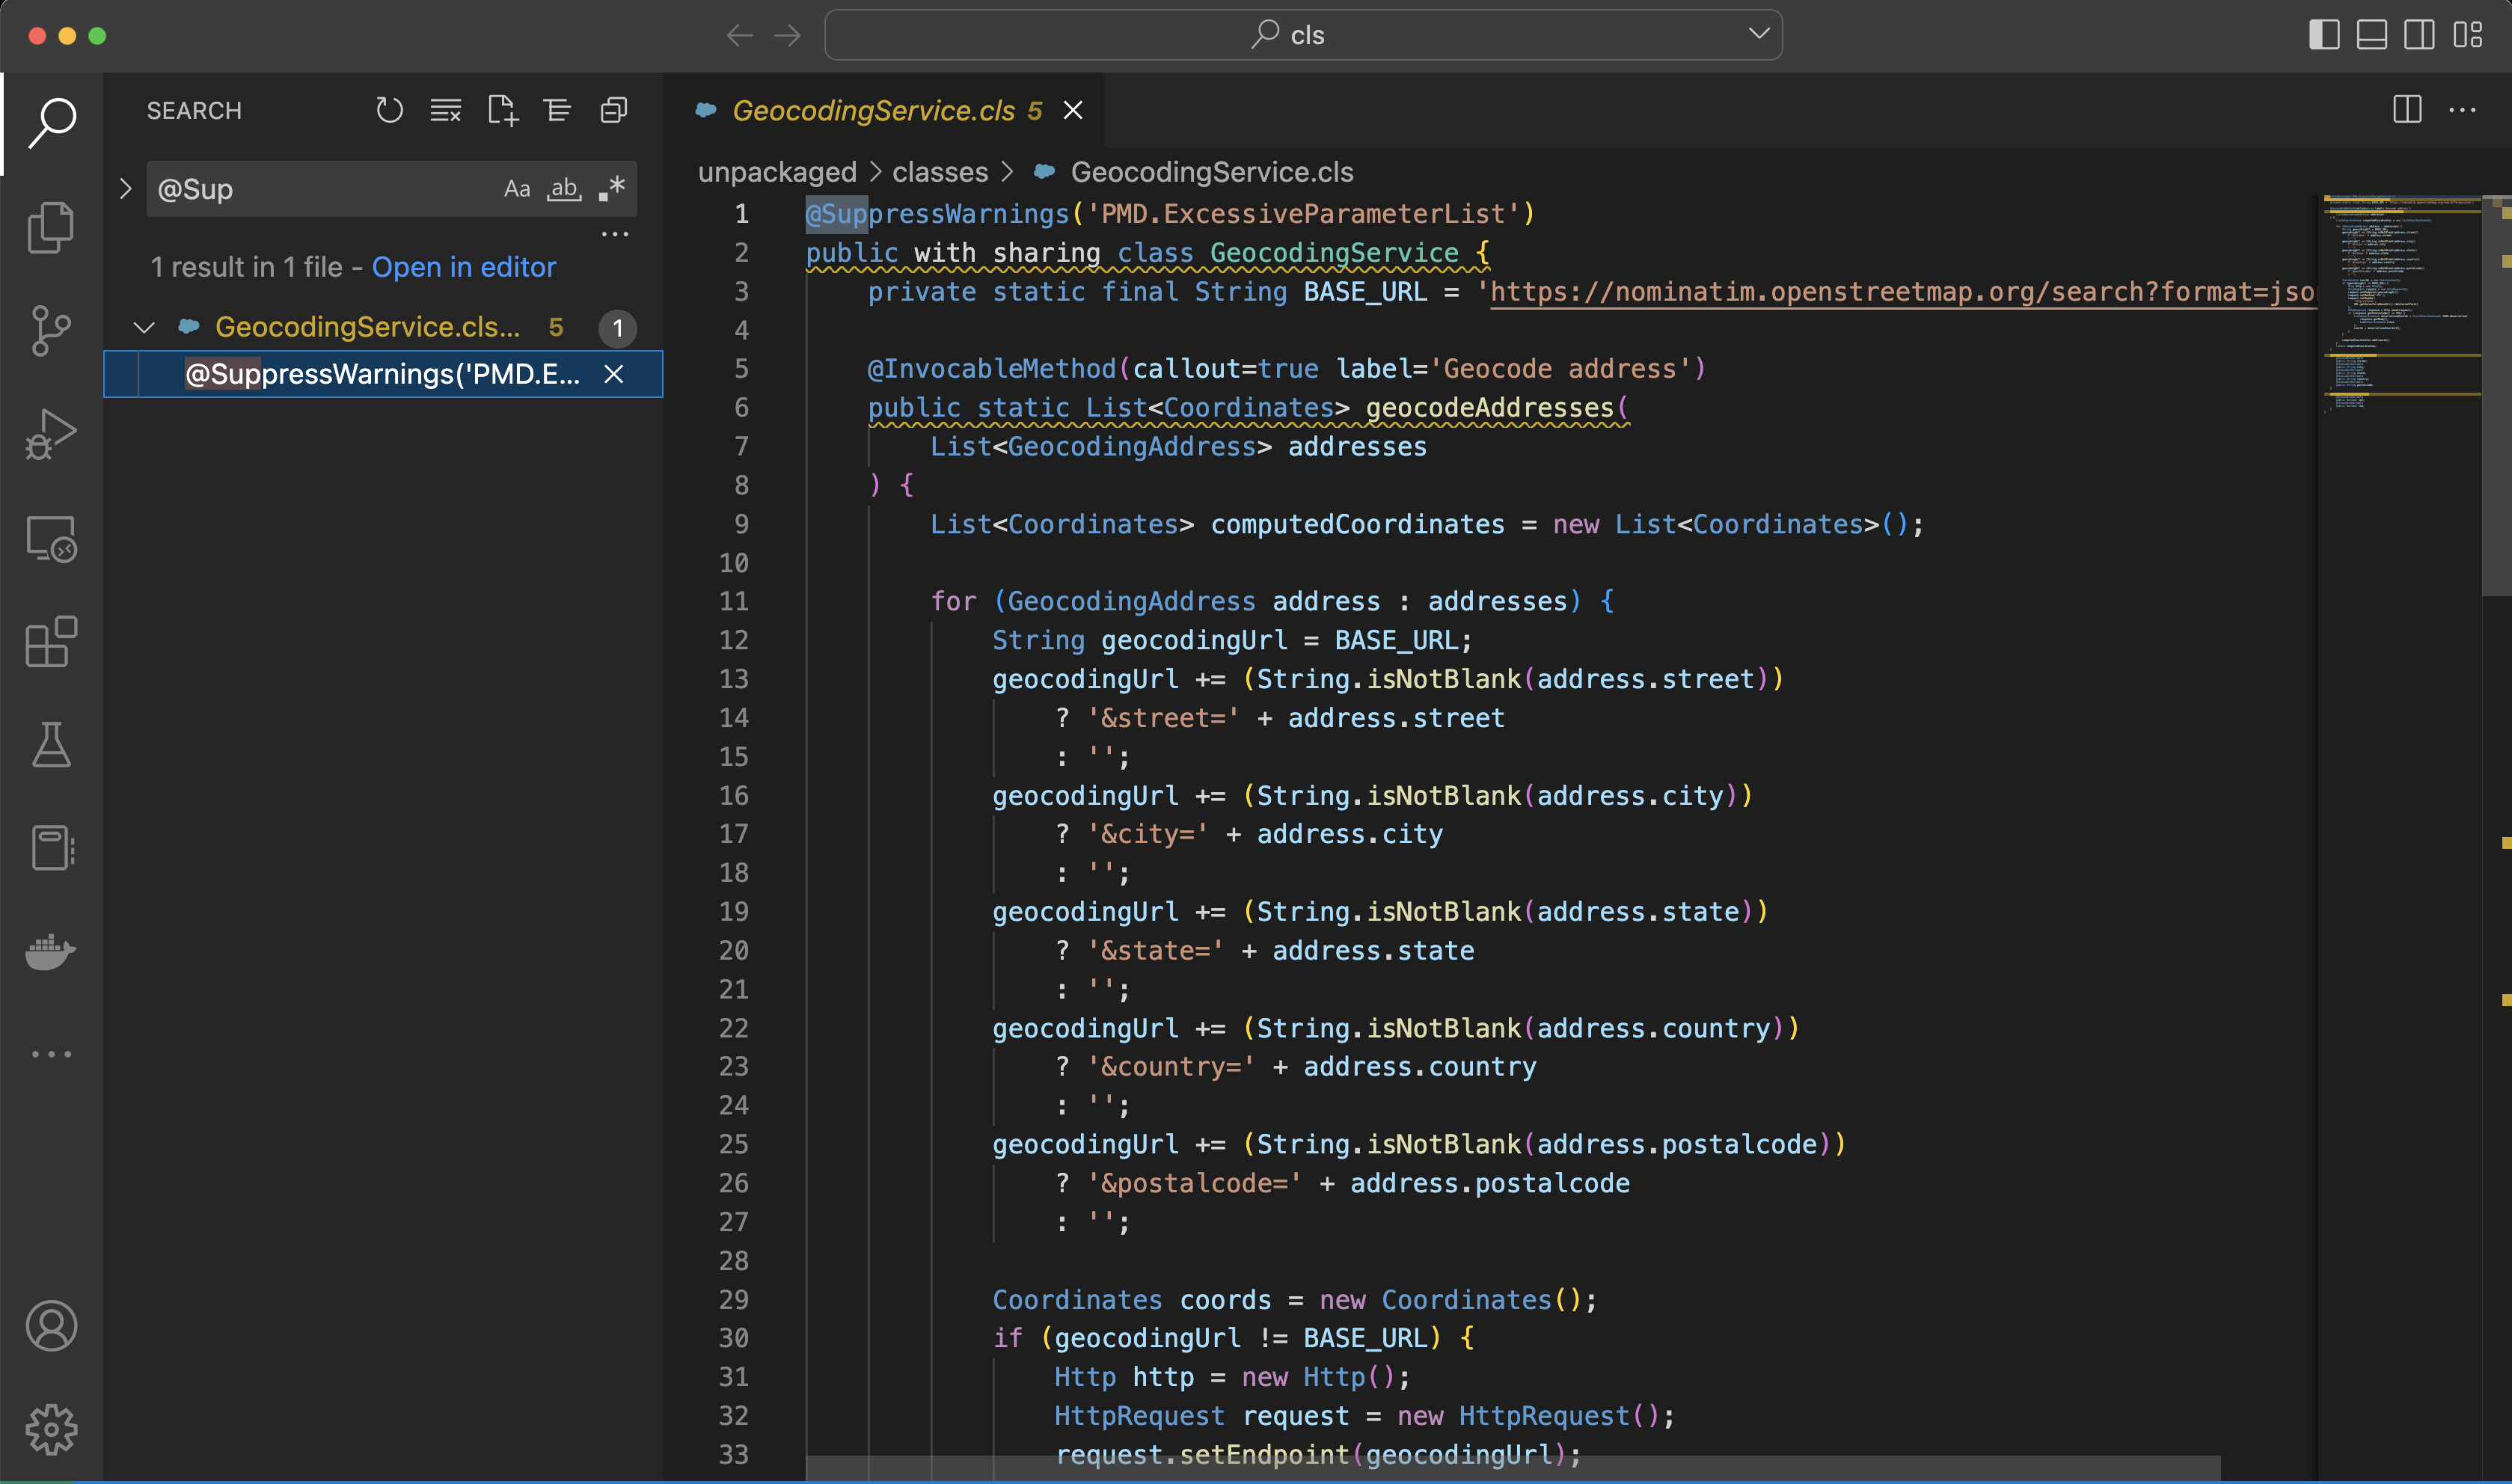Open the Testing flask view
This screenshot has width=2512, height=1484.
[51, 745]
